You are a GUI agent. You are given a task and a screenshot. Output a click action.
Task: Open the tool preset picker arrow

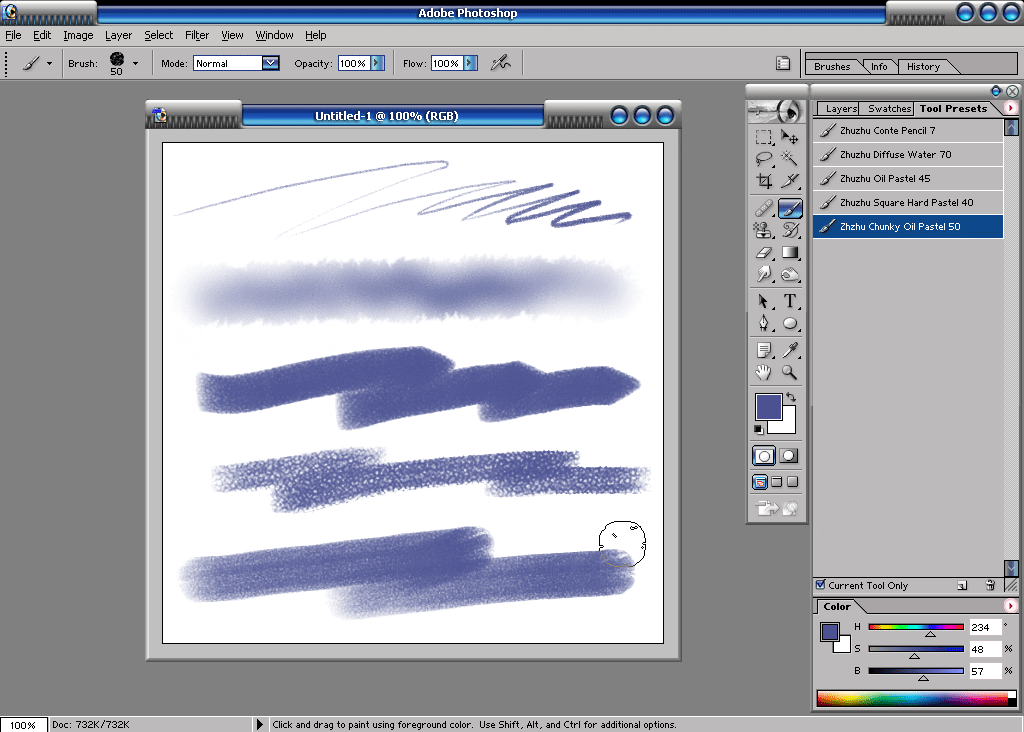(49, 63)
